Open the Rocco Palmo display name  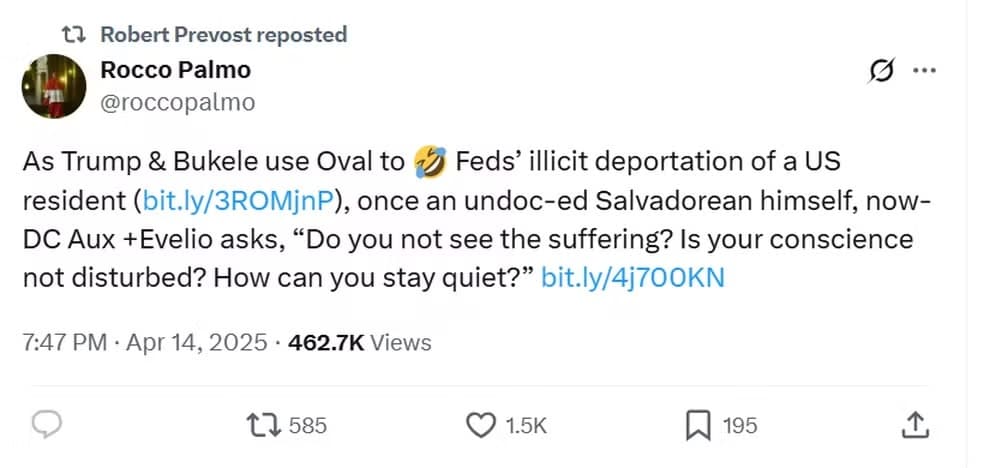175,70
